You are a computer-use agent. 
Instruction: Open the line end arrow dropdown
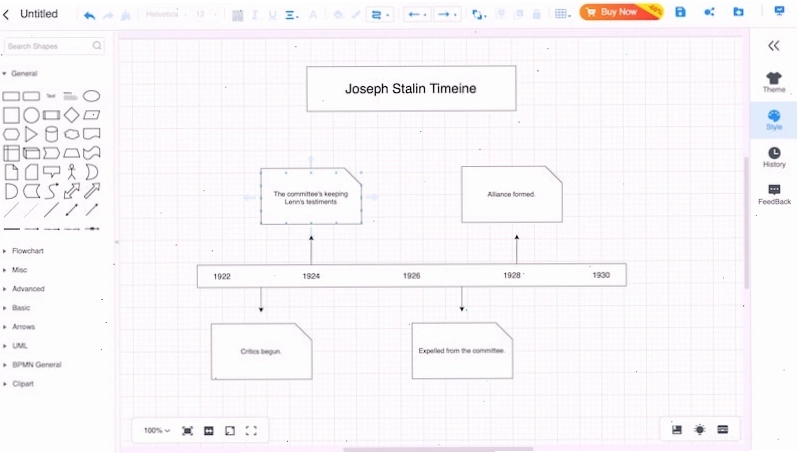[447, 15]
